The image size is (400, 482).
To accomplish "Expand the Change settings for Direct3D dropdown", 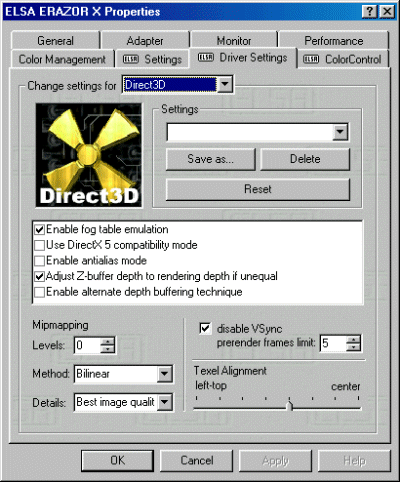I will click(225, 85).
